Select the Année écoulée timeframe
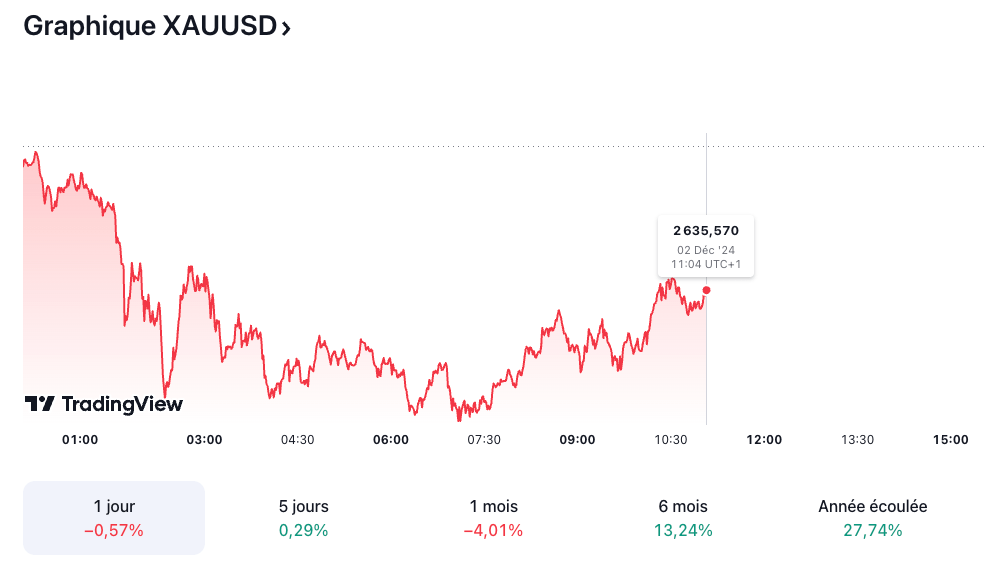Viewport: 985px width, 565px height. tap(872, 517)
